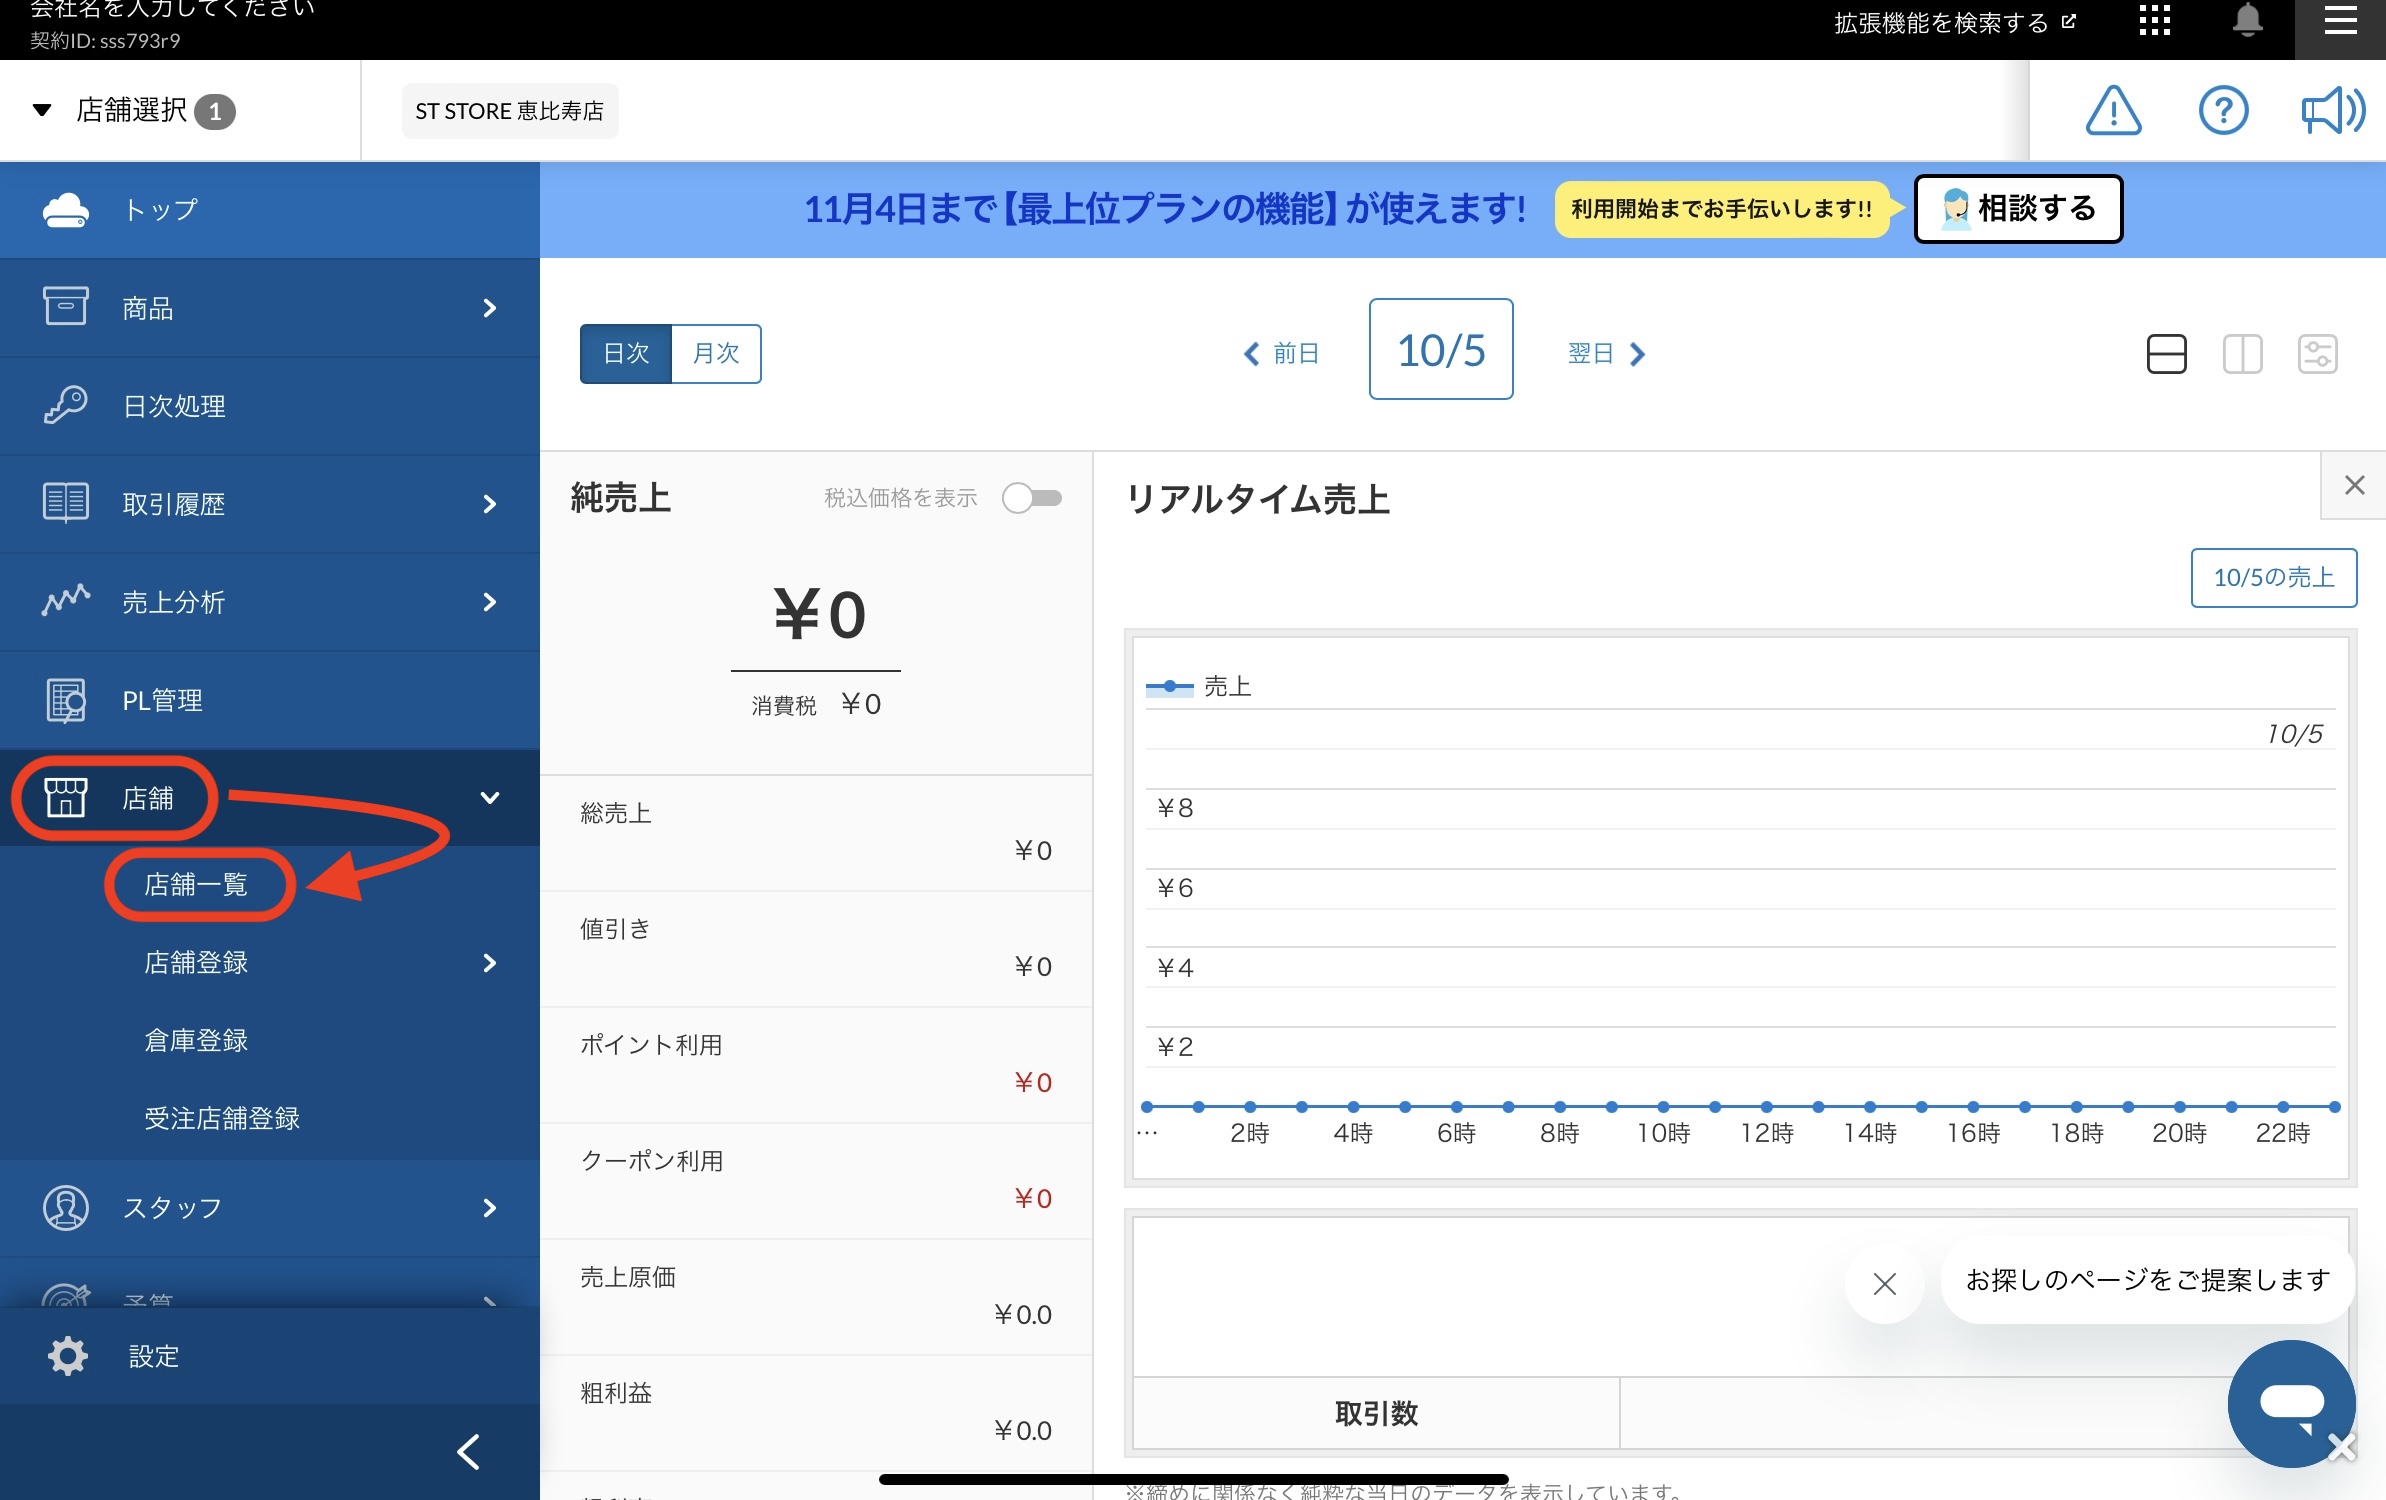This screenshot has width=2386, height=1500.
Task: Click the 10/5 date picker field
Action: coord(1440,350)
